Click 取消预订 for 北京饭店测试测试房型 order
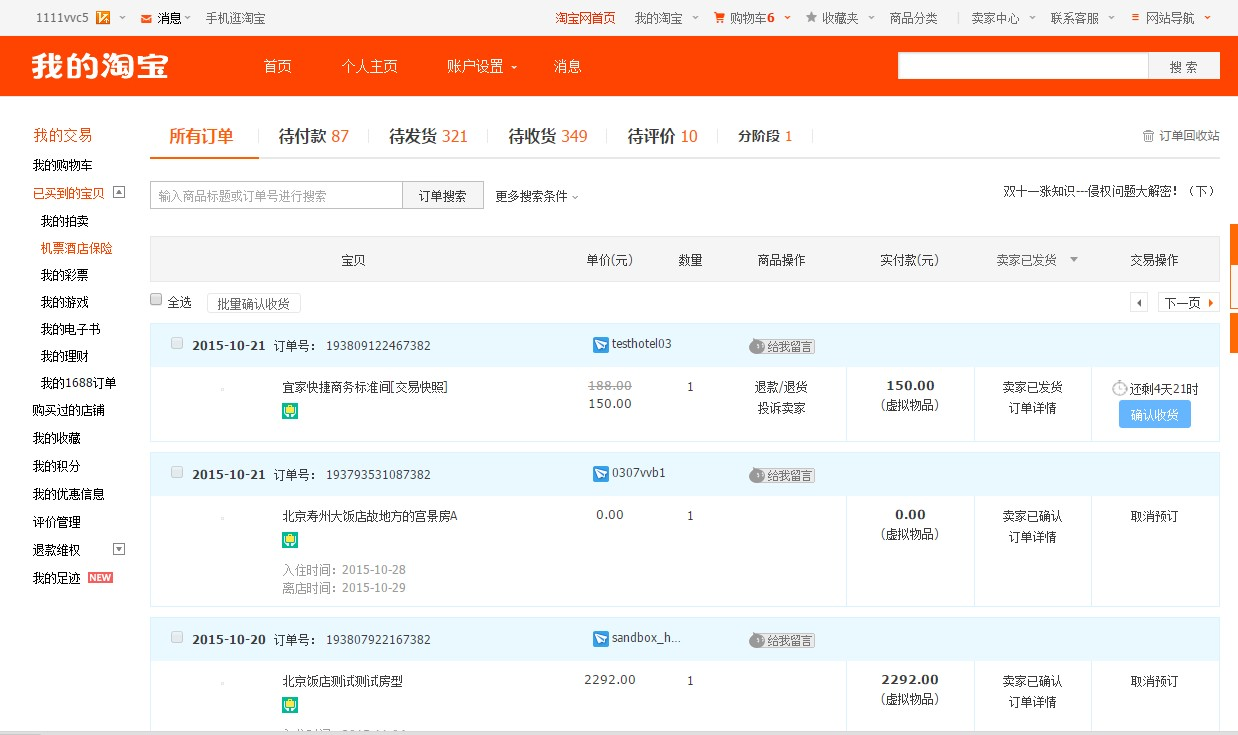The image size is (1238, 735). 1155,681
